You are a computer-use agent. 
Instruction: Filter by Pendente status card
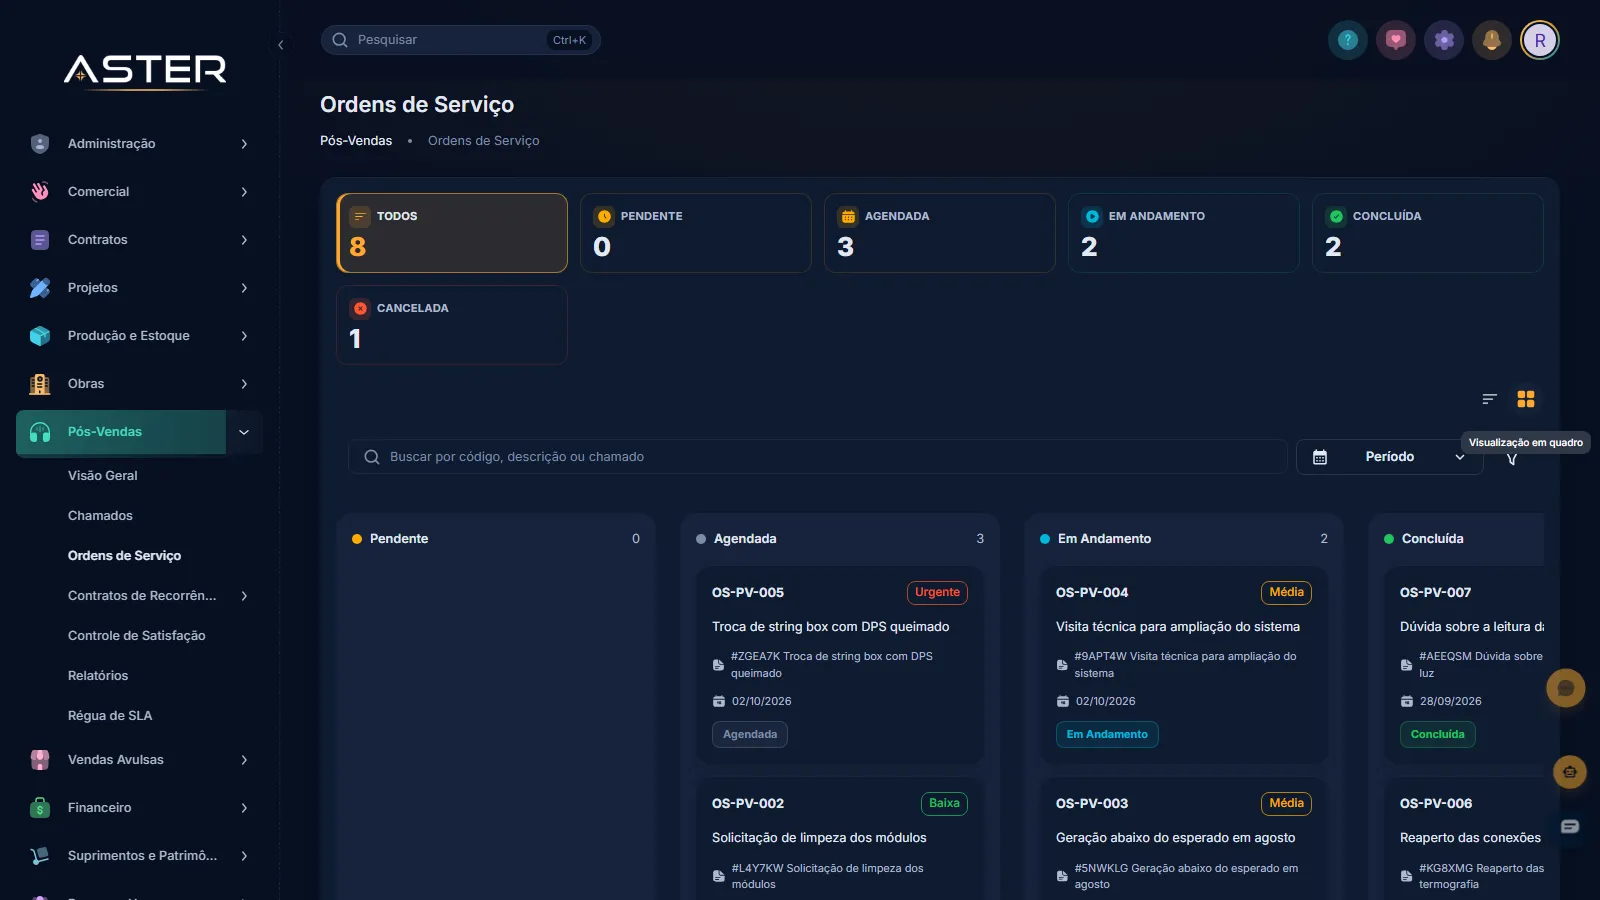pos(696,233)
